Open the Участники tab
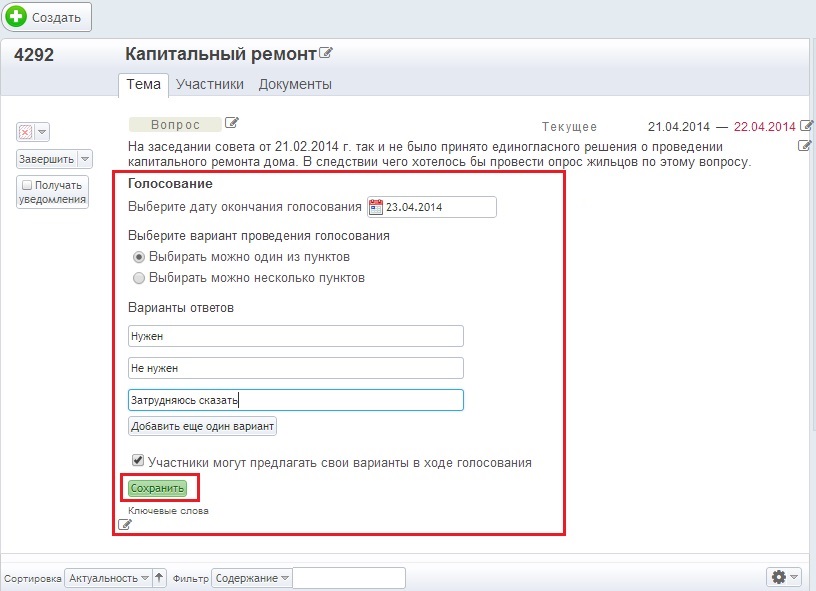Image resolution: width=816 pixels, height=591 pixels. tap(210, 84)
